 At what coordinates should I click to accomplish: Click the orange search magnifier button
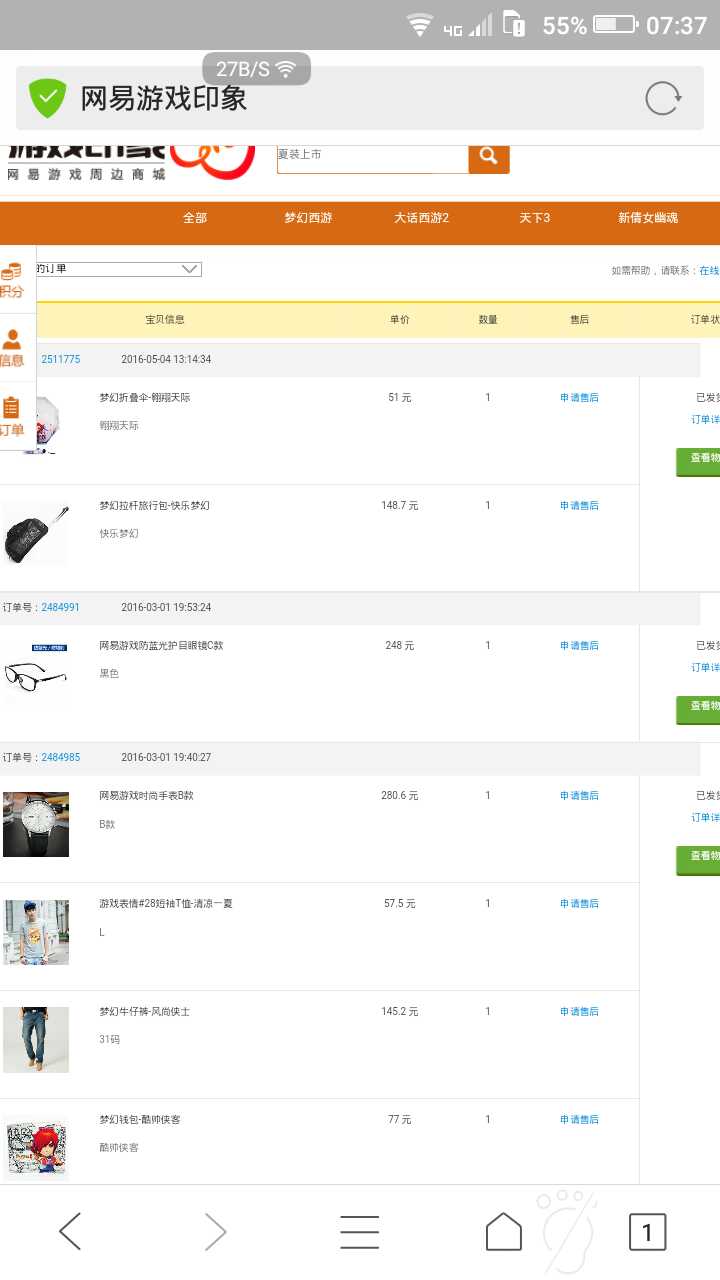click(489, 155)
